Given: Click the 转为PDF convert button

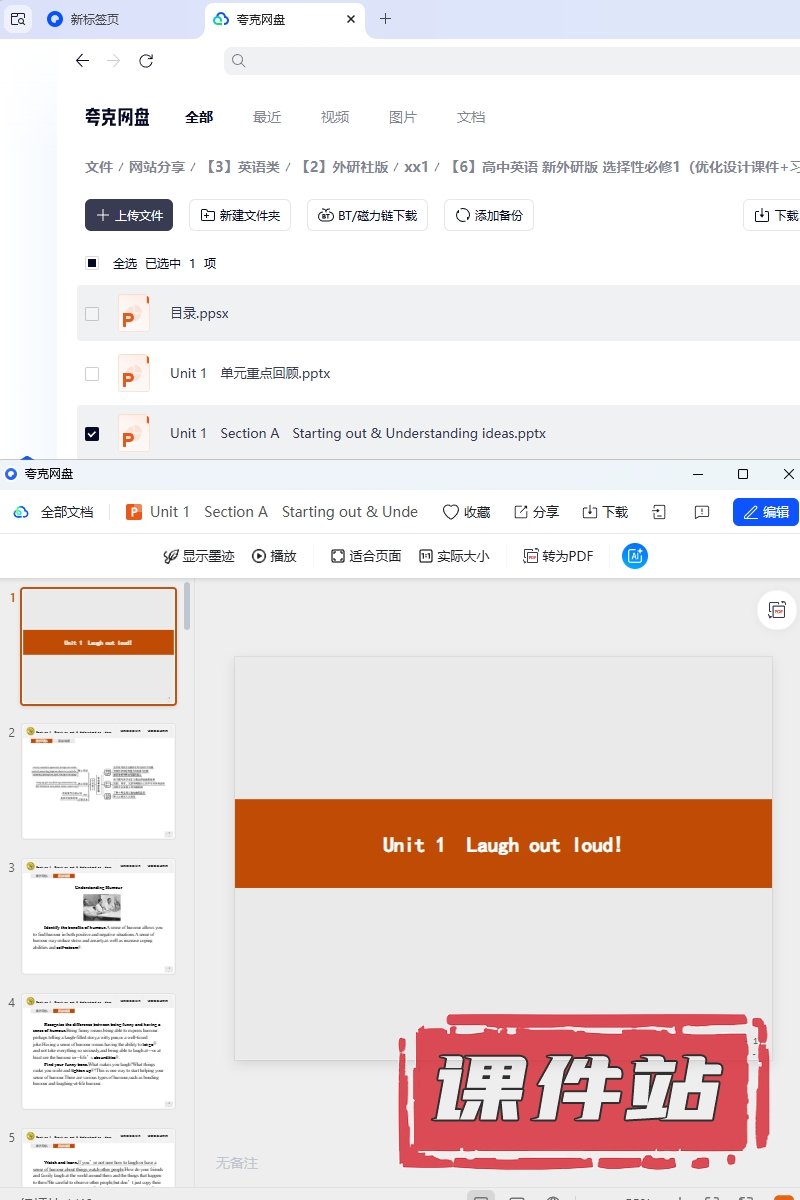Looking at the screenshot, I should 558,556.
